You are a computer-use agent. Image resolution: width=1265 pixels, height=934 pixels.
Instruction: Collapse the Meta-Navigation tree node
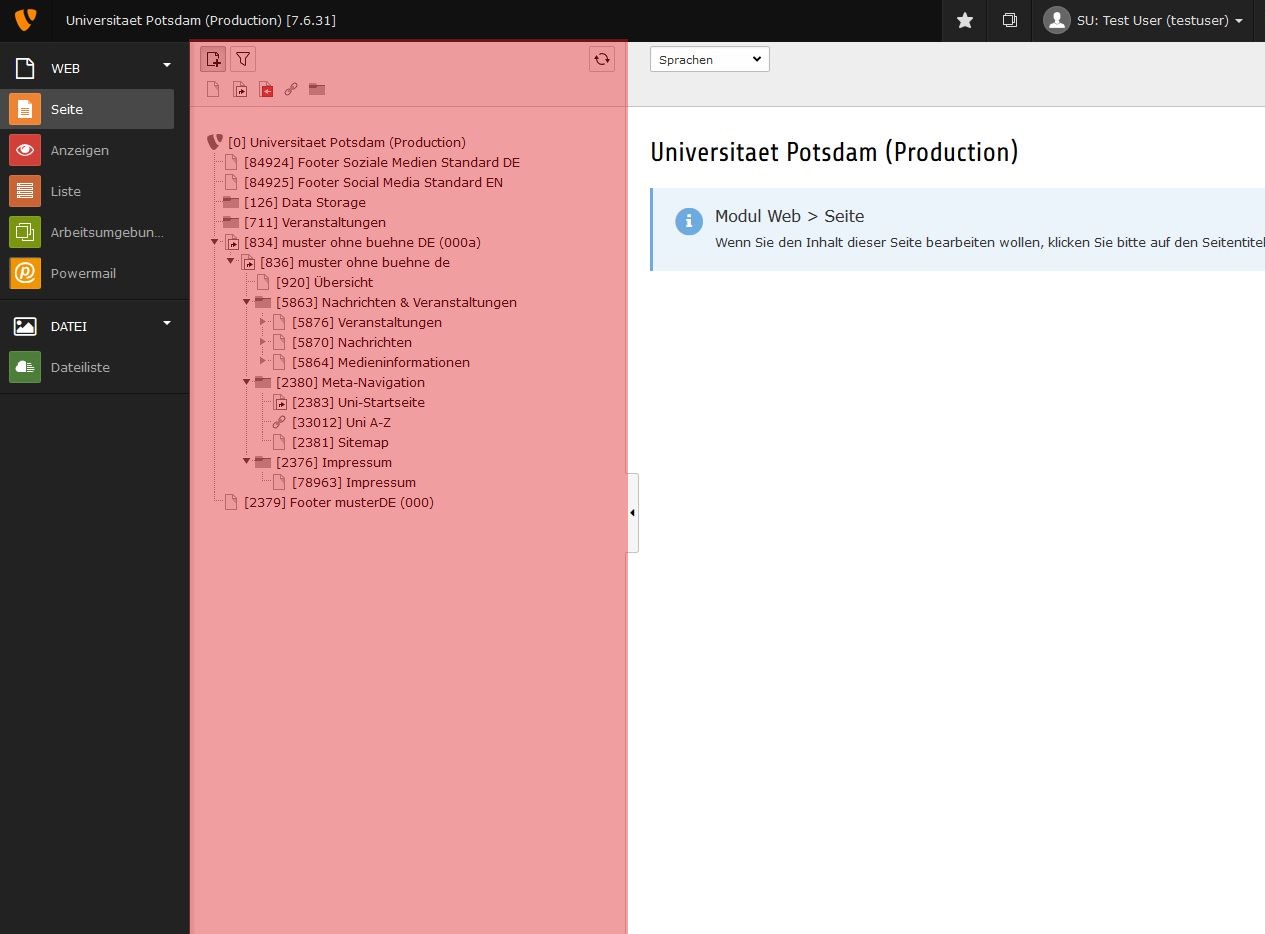pyautogui.click(x=247, y=382)
